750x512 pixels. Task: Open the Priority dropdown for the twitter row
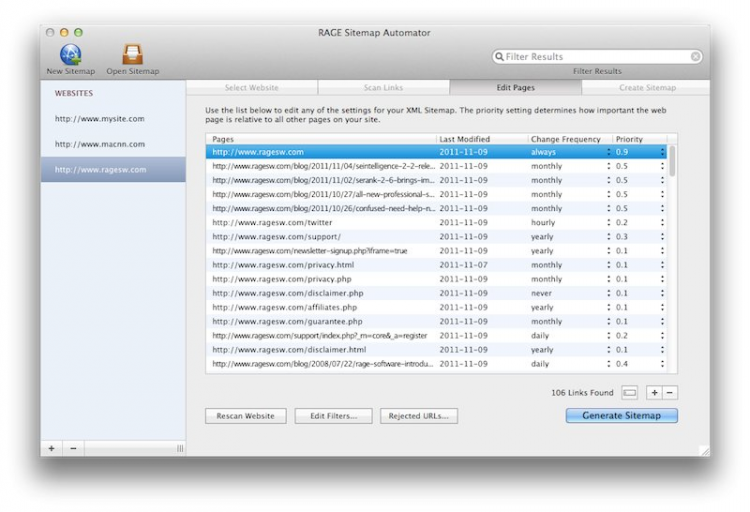[662, 223]
